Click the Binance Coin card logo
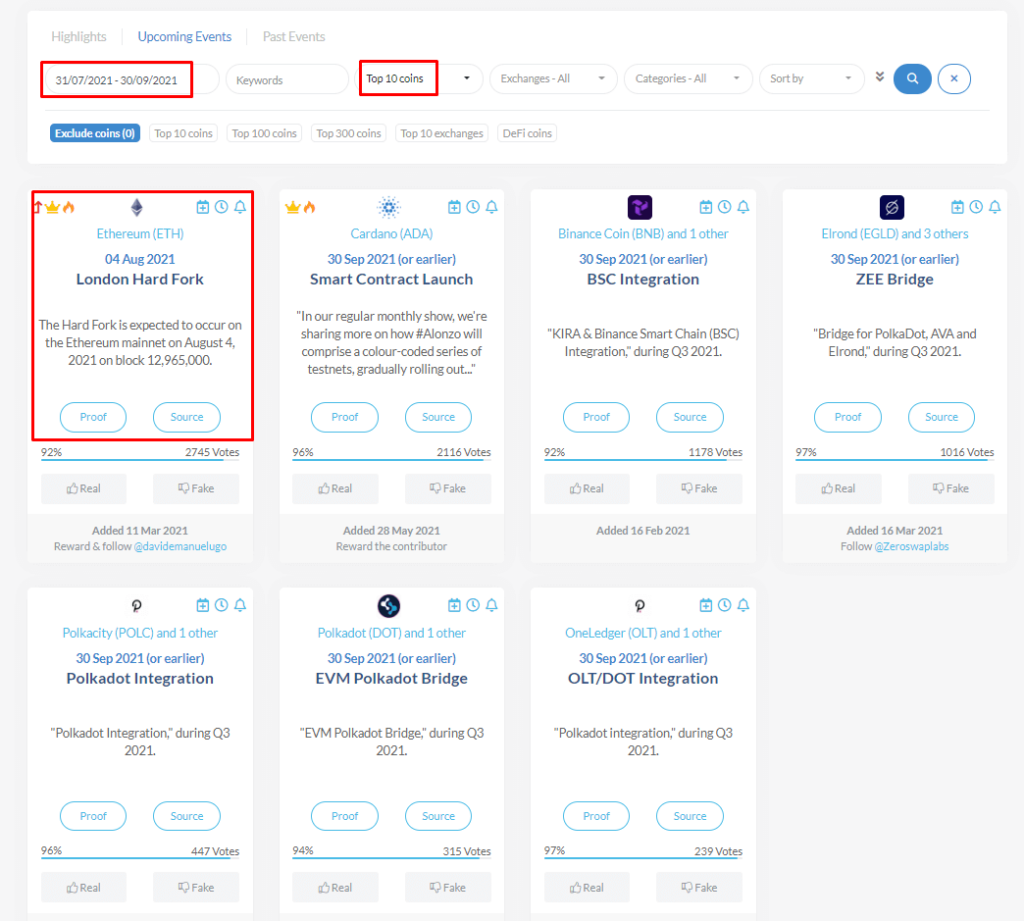 coord(640,207)
